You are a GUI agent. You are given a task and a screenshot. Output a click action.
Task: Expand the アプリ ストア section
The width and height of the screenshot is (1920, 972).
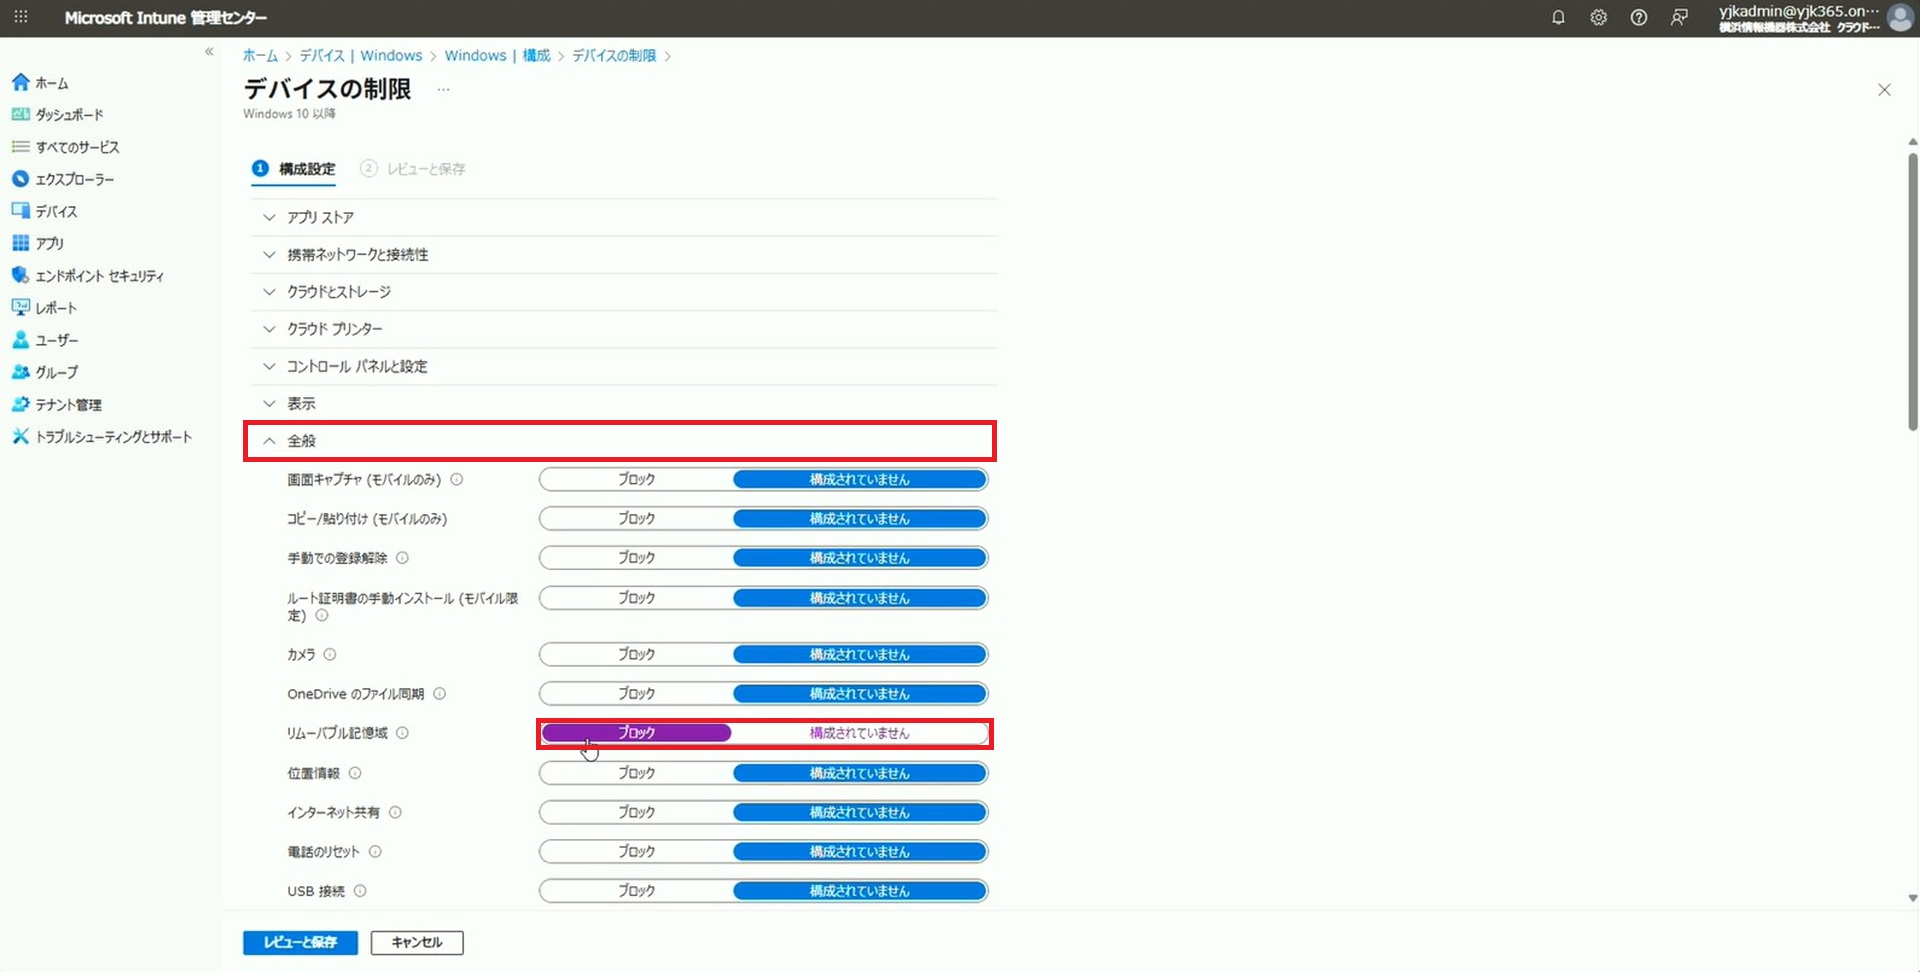pyautogui.click(x=320, y=217)
